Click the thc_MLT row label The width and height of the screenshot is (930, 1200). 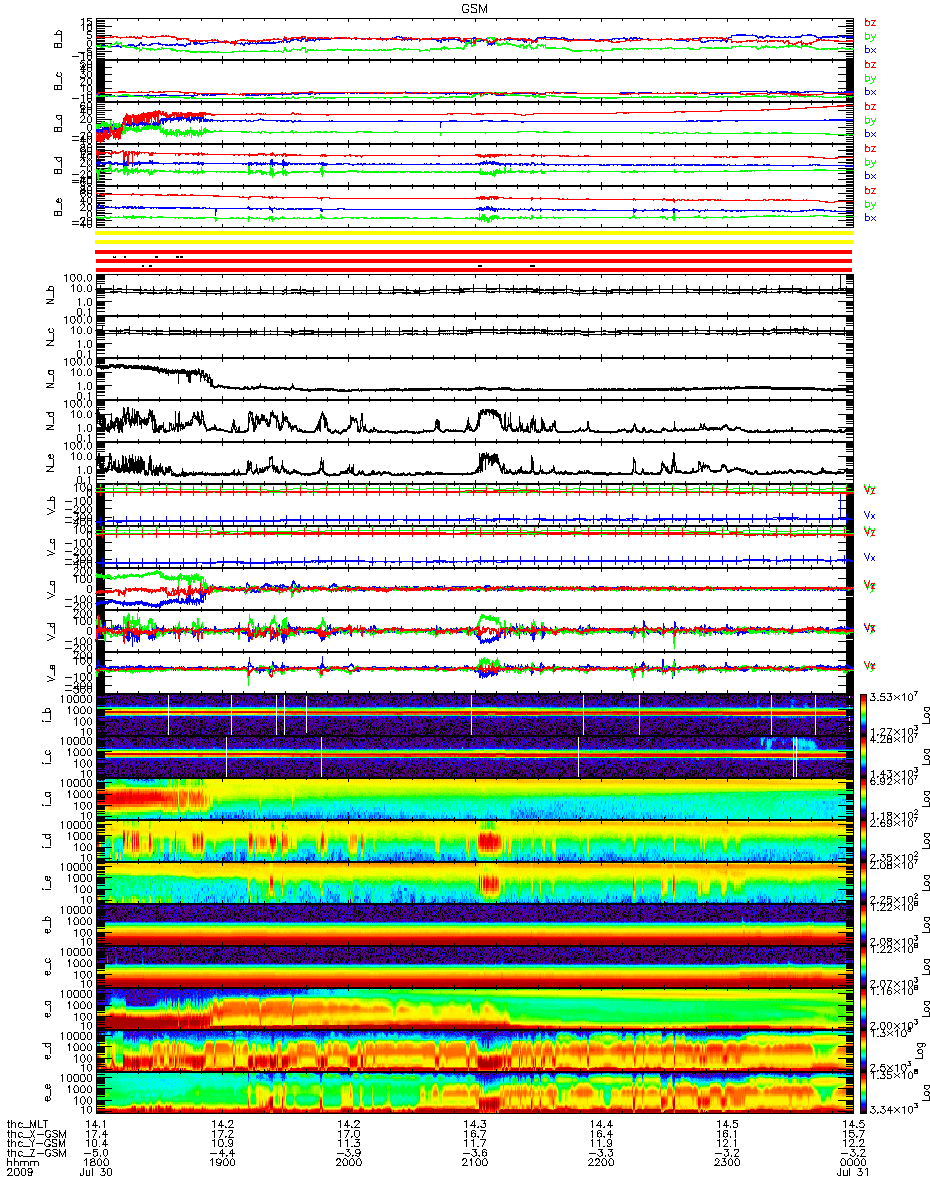(26, 1125)
